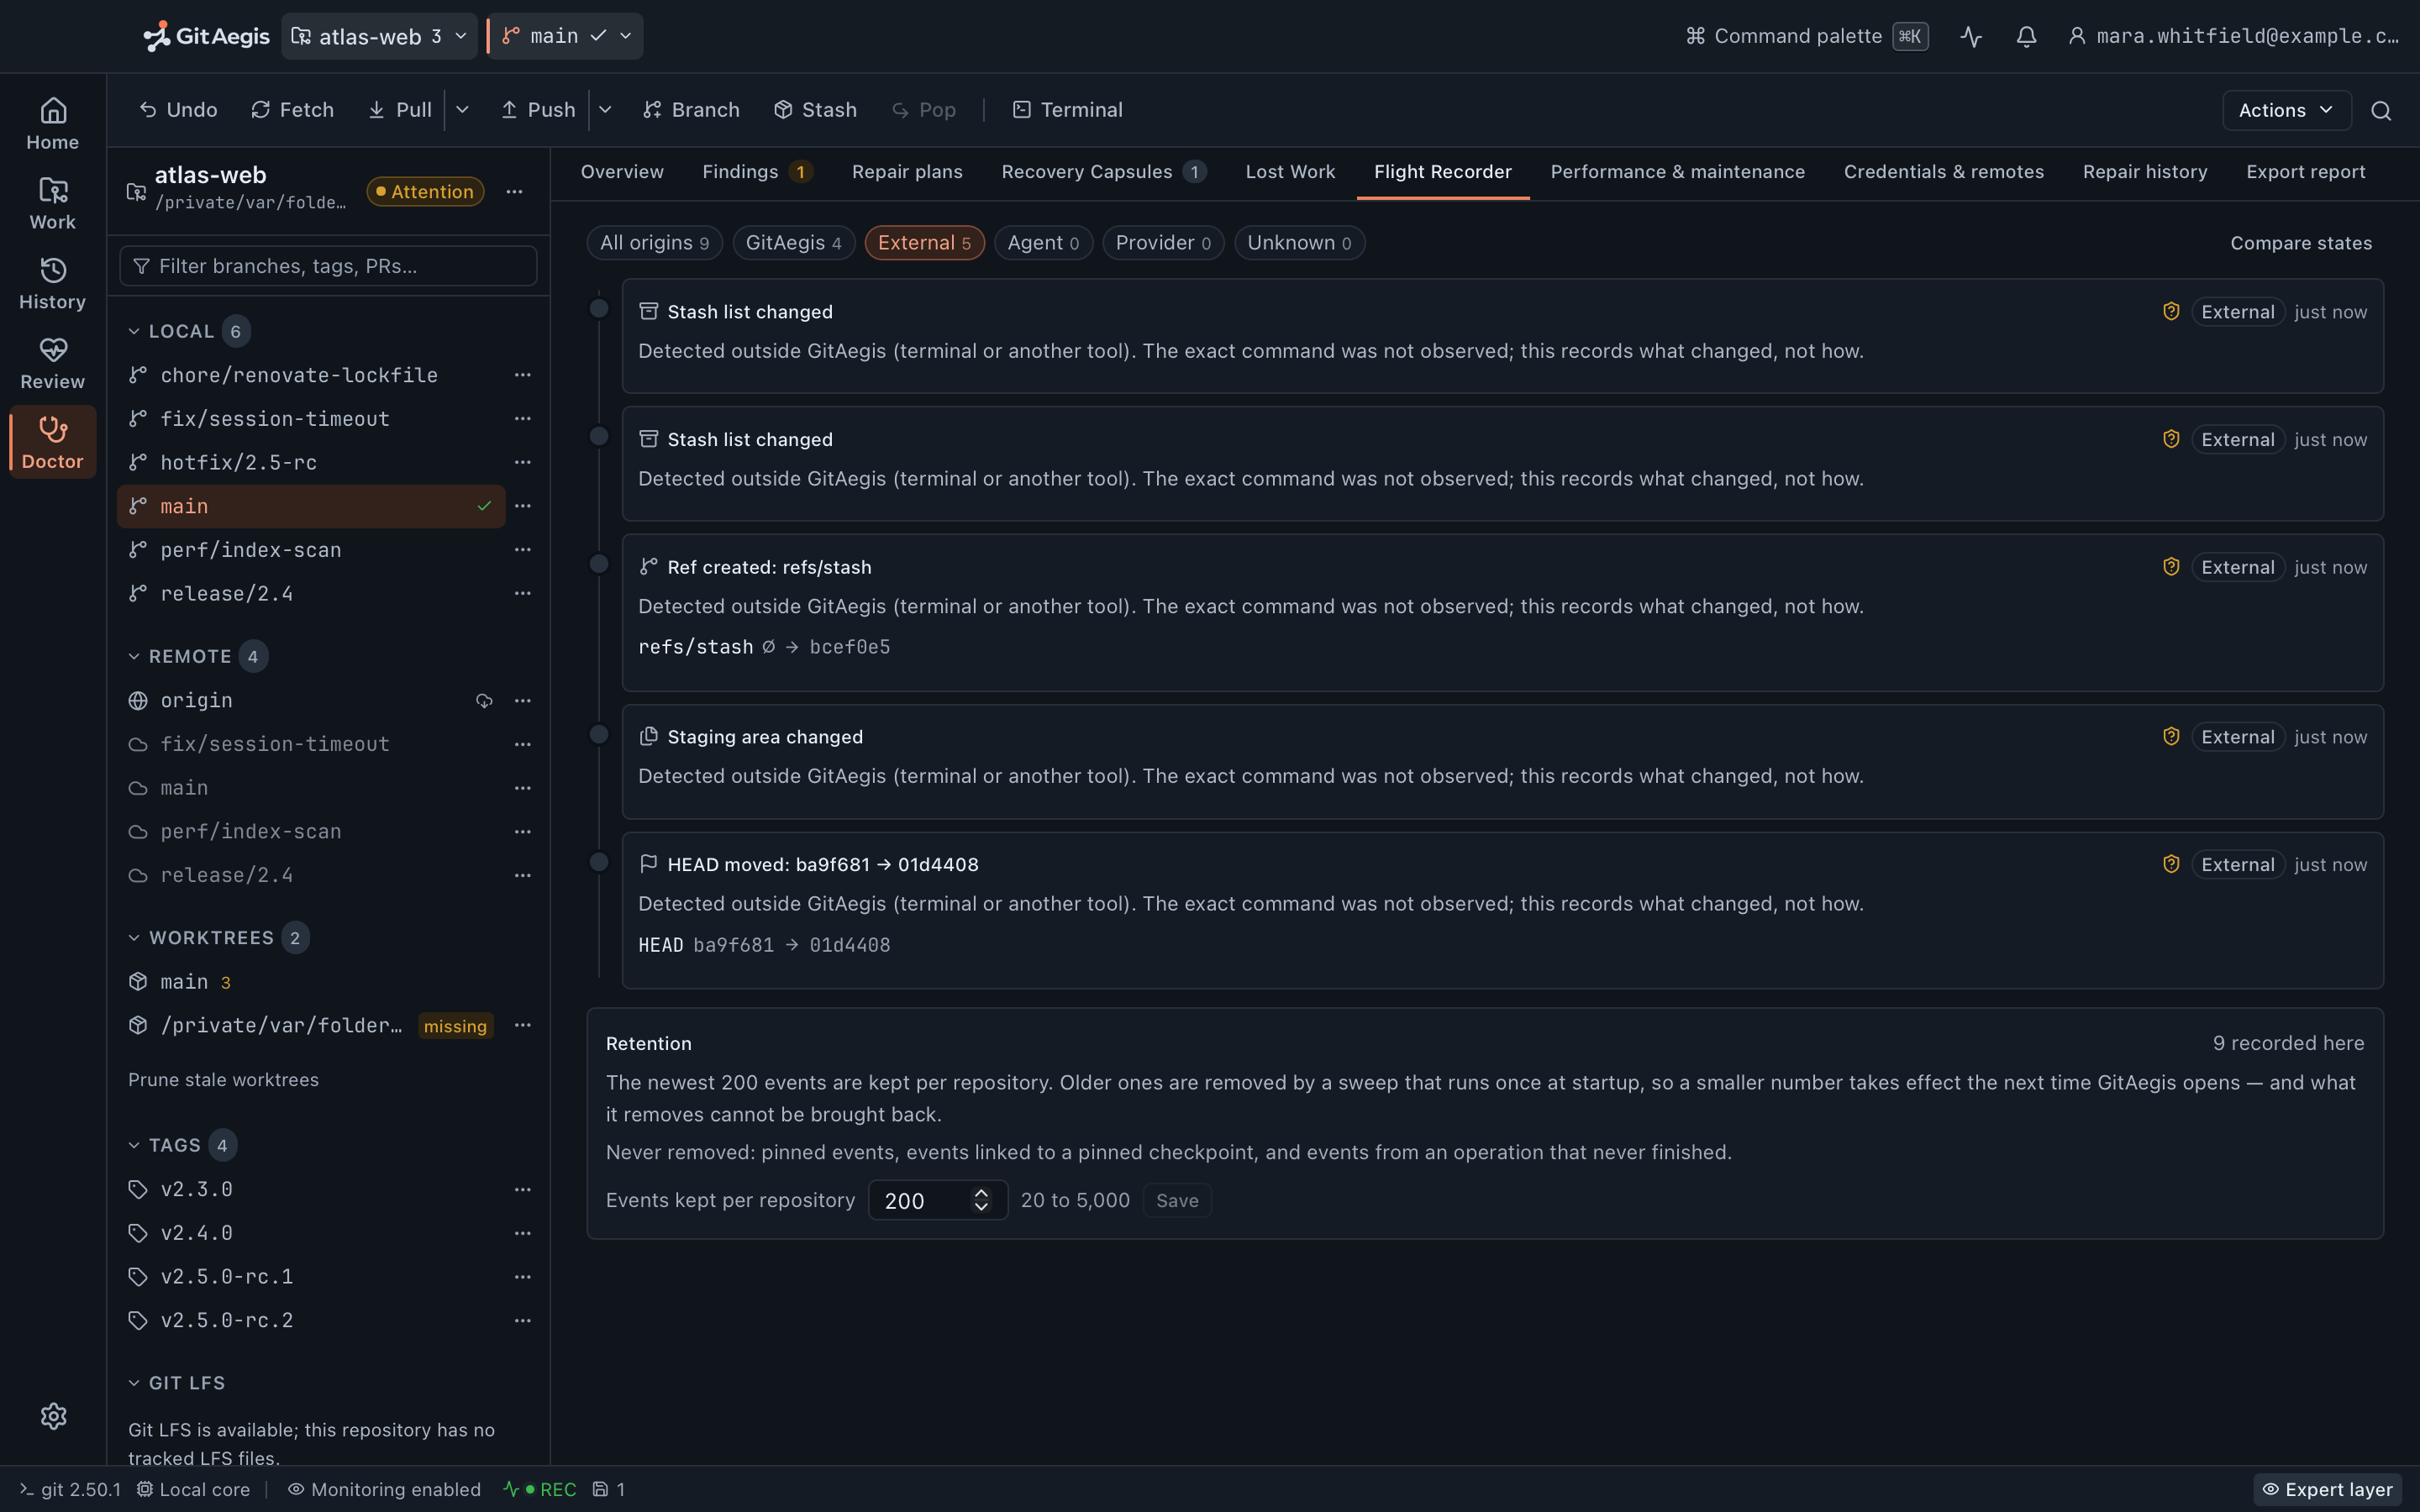2420x1512 pixels.
Task: Click the REC recording indicator
Action: [540, 1489]
